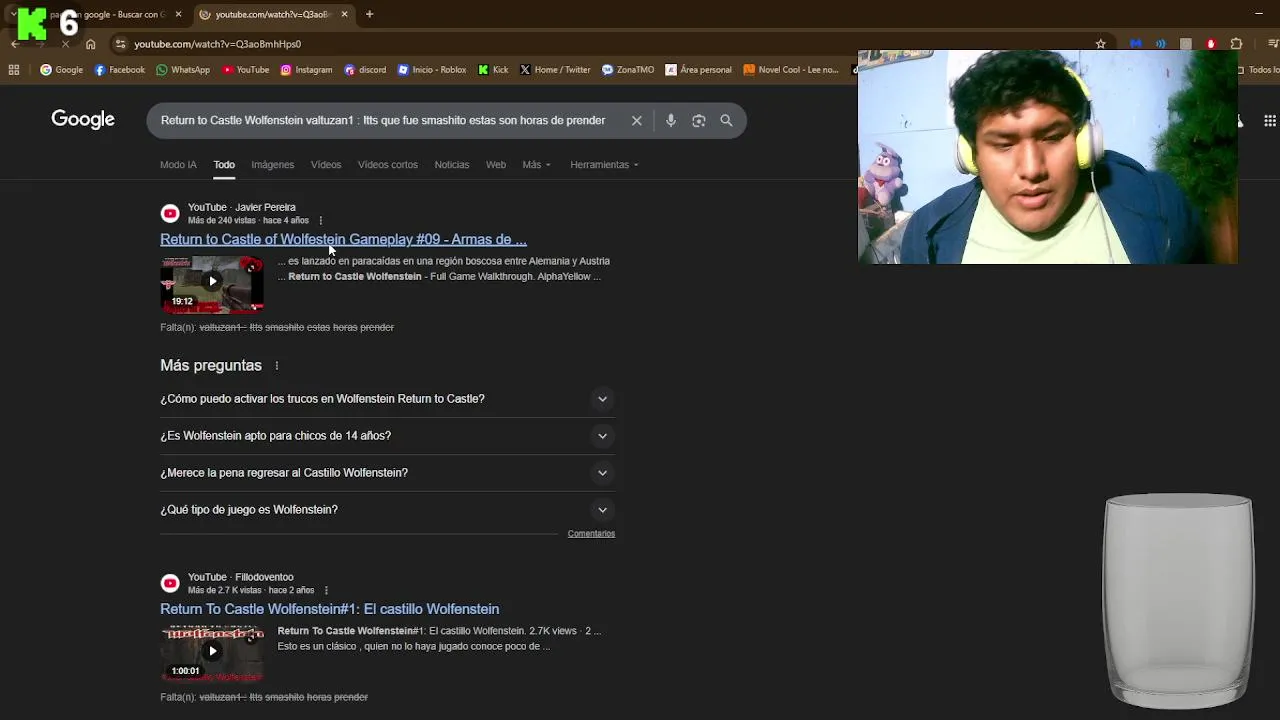The width and height of the screenshot is (1280, 720).
Task: Open the Instagram bookmark
Action: coord(306,70)
